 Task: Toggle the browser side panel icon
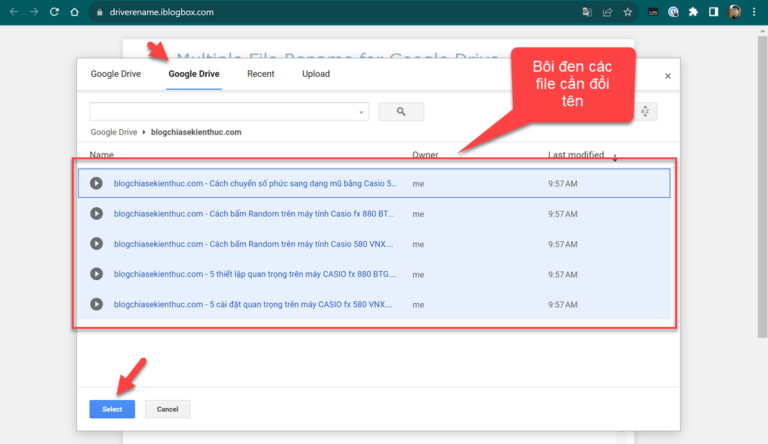pyautogui.click(x=713, y=12)
